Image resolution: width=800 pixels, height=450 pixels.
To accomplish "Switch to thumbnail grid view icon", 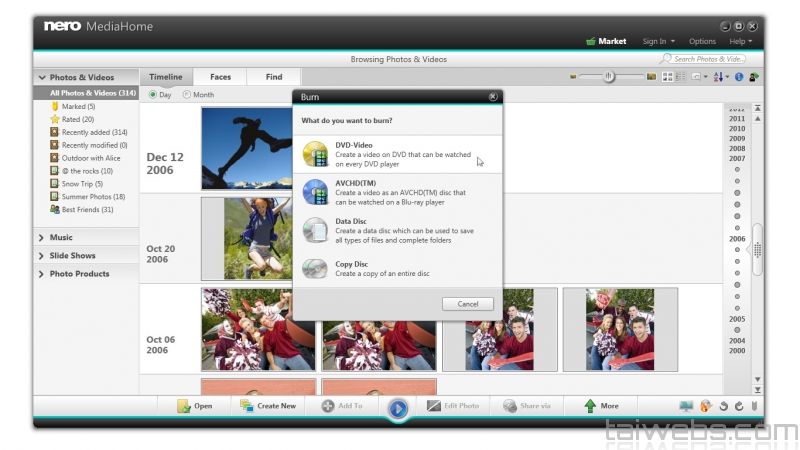I will click(667, 77).
